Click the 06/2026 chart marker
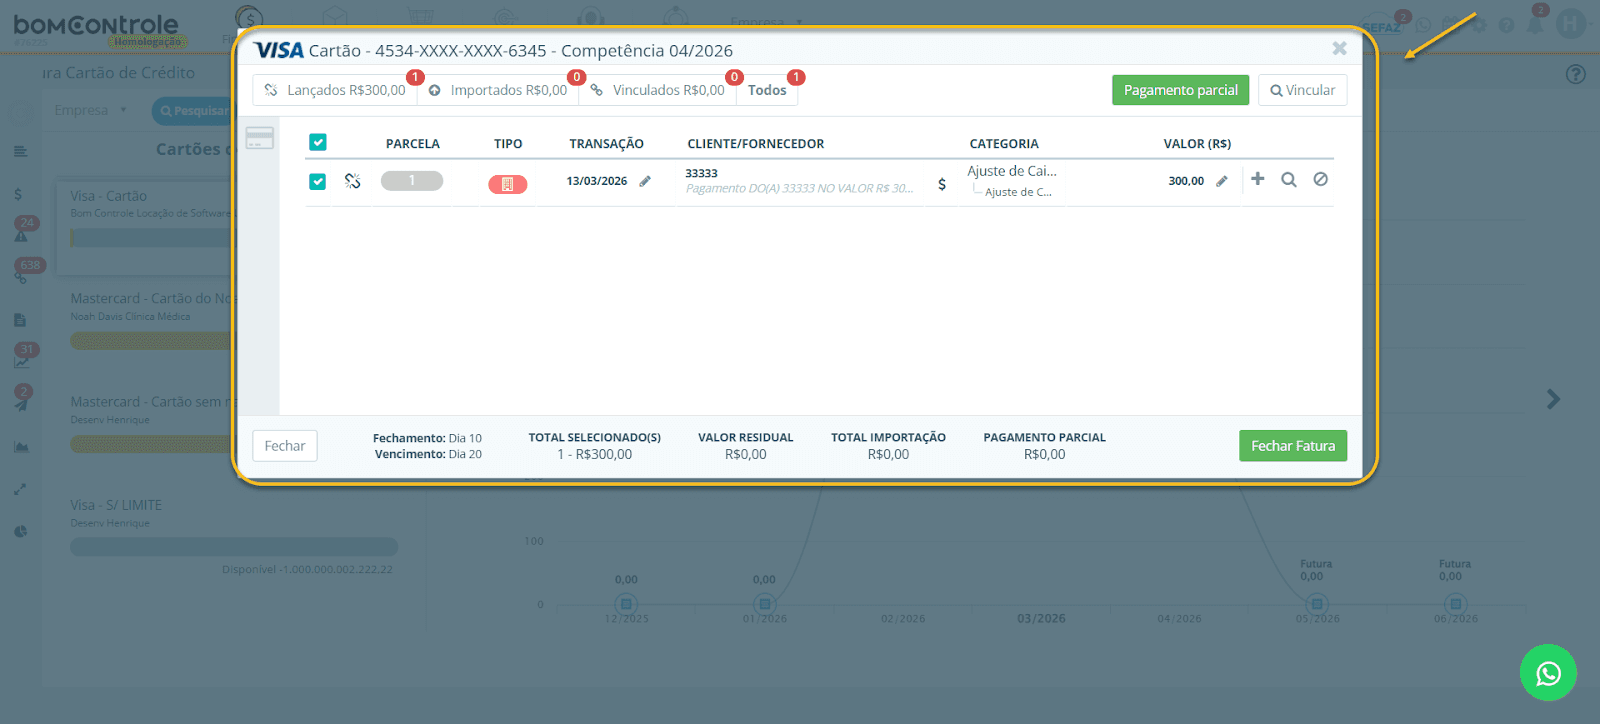 click(1456, 604)
